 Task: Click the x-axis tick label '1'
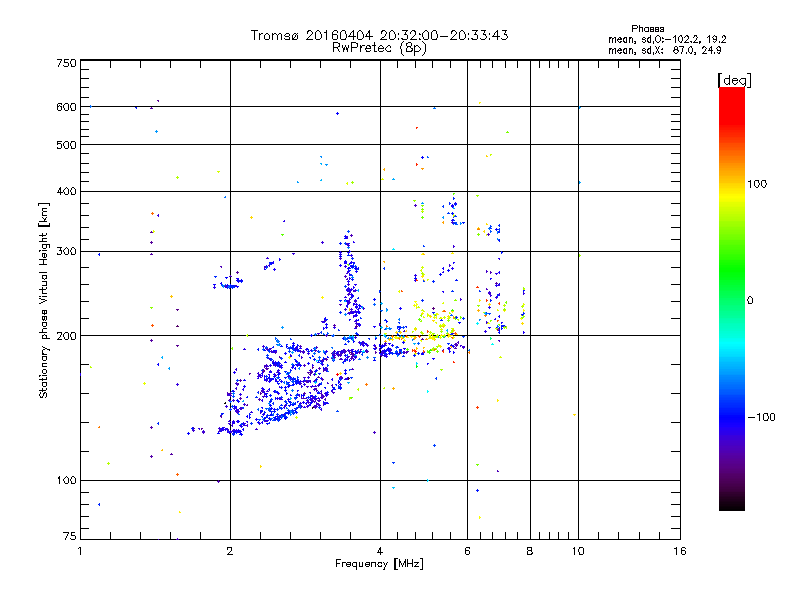[x=80, y=551]
